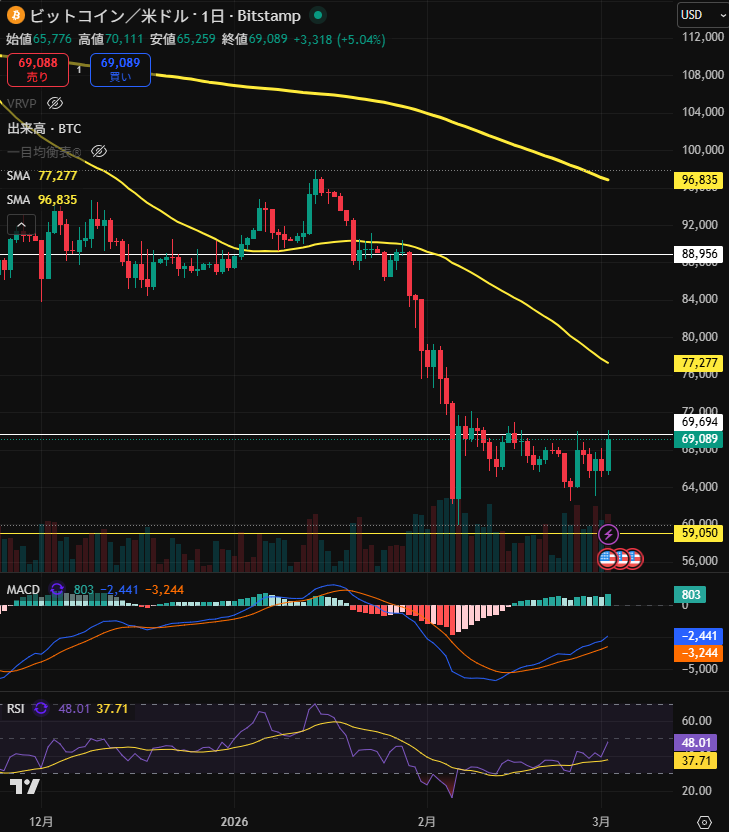Image resolution: width=729 pixels, height=832 pixels.
Task: Click the green market status indicator
Action: pyautogui.click(x=317, y=15)
